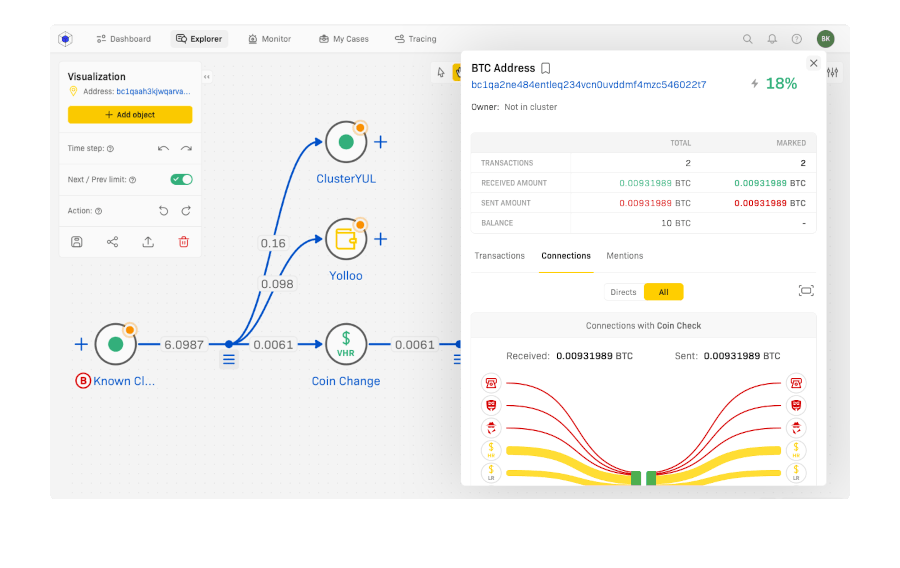Click the Coin Change VHR node
The image size is (900, 568).
click(345, 344)
